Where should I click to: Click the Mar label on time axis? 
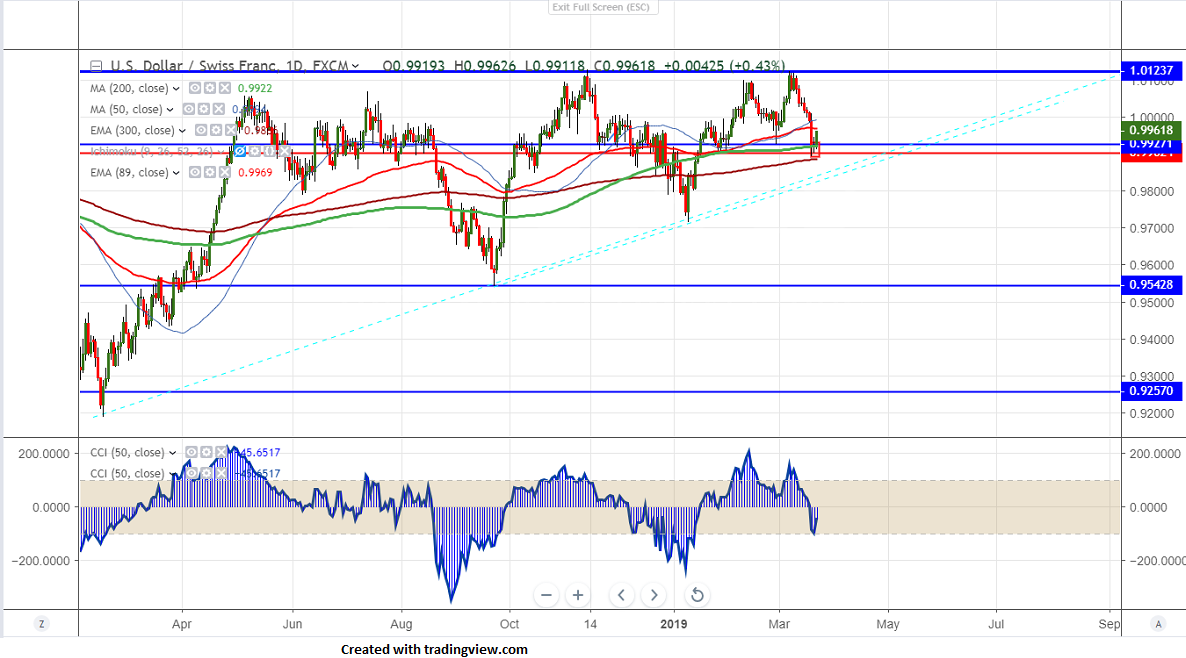click(779, 624)
